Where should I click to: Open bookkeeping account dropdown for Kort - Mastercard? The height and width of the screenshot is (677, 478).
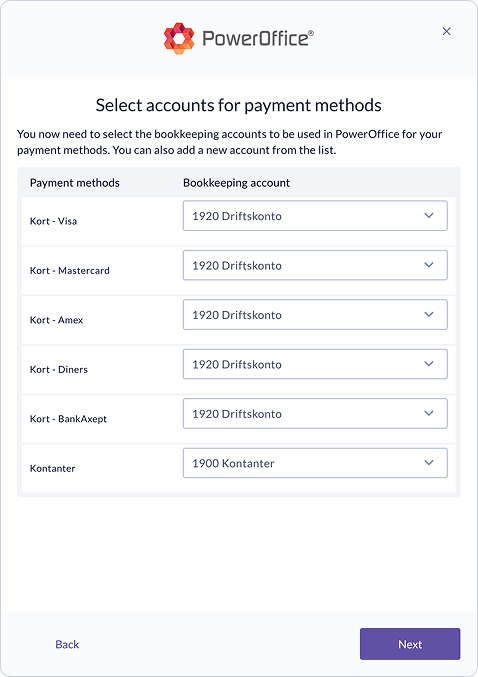[x=315, y=265]
